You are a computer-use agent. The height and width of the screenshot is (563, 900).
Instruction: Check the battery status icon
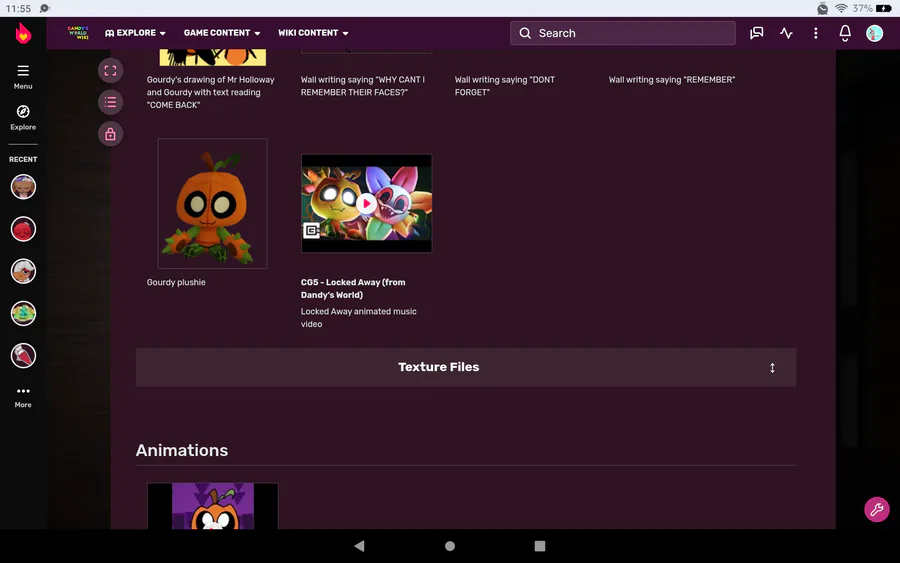[x=884, y=8]
